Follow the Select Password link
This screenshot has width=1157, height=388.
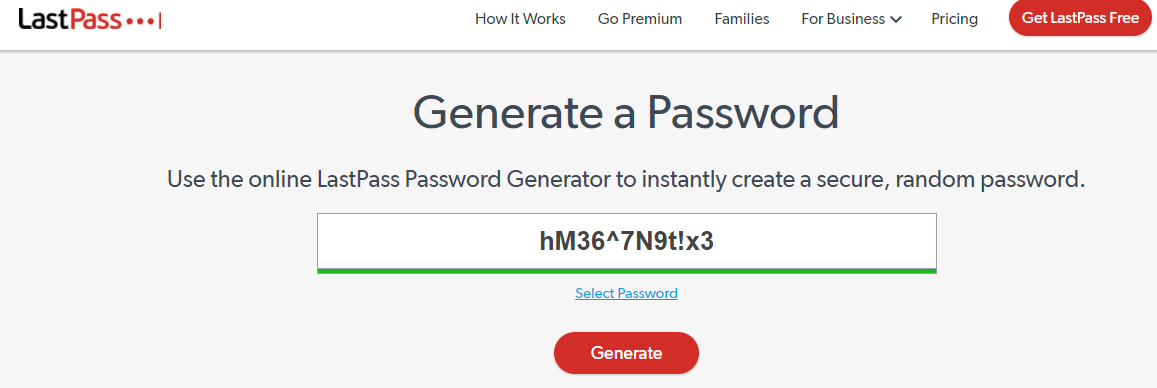point(626,294)
